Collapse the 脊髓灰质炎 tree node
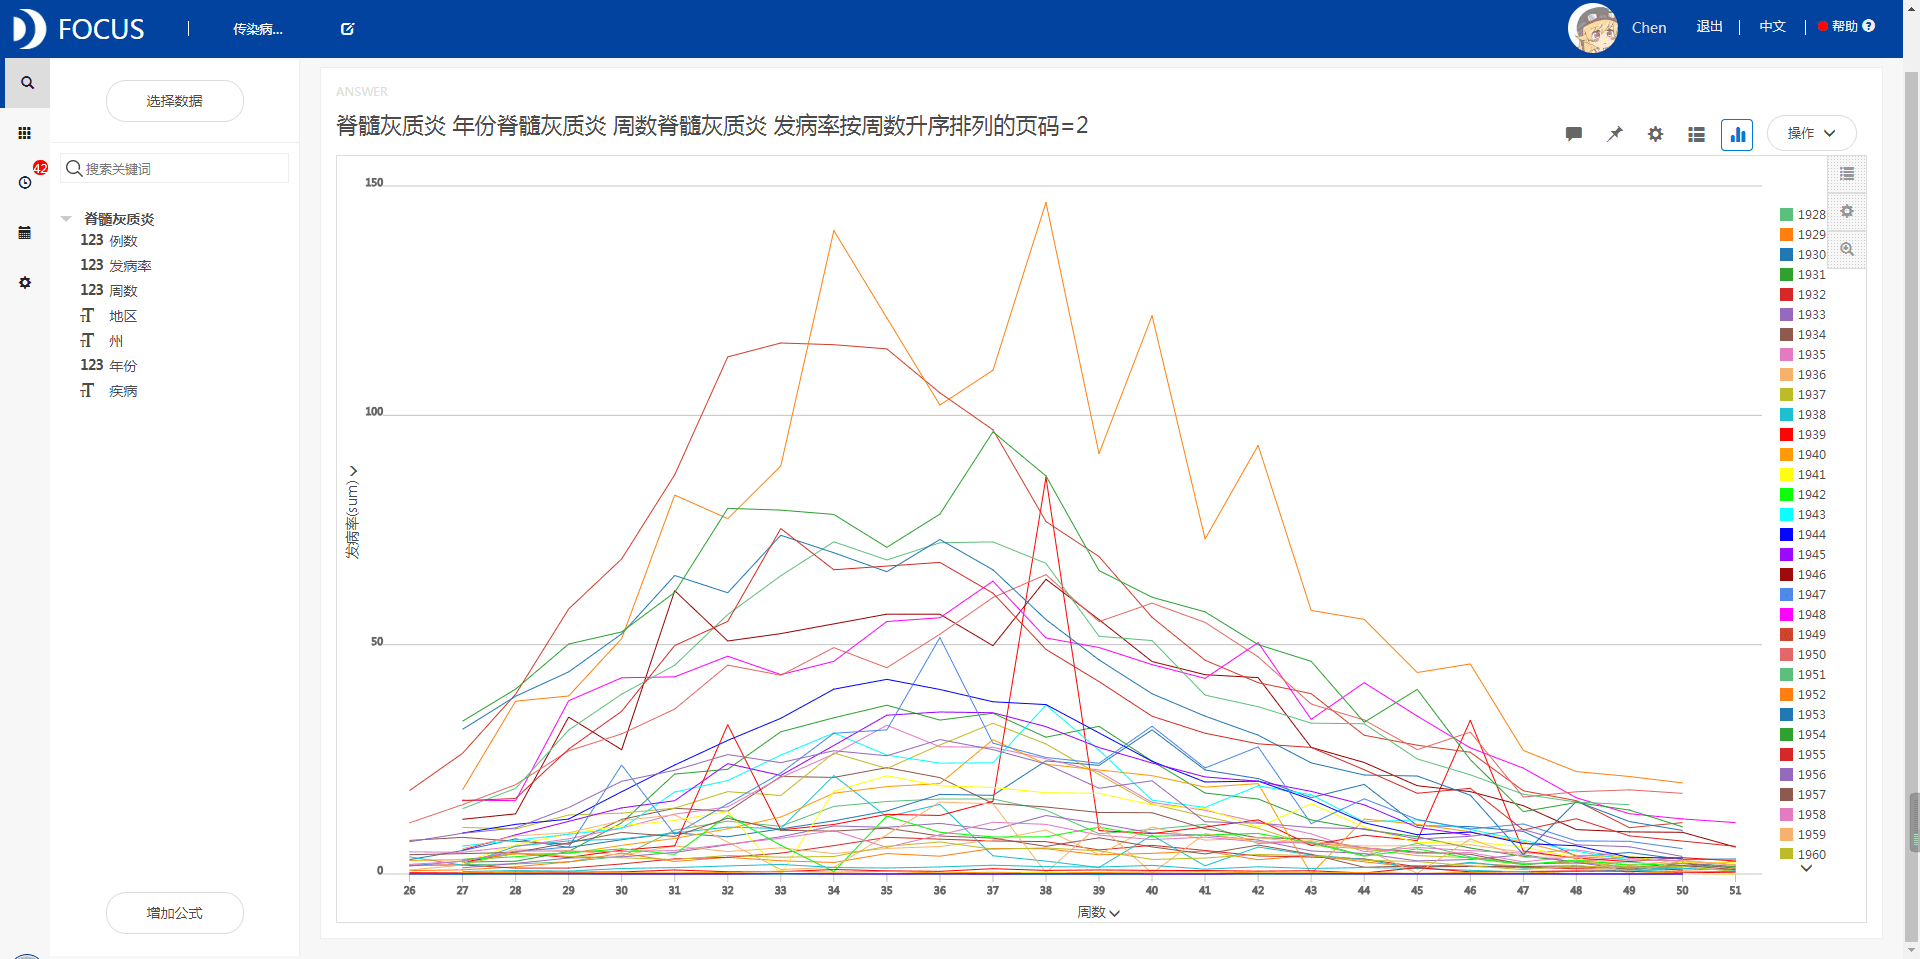Viewport: 1920px width, 959px height. pos(66,218)
